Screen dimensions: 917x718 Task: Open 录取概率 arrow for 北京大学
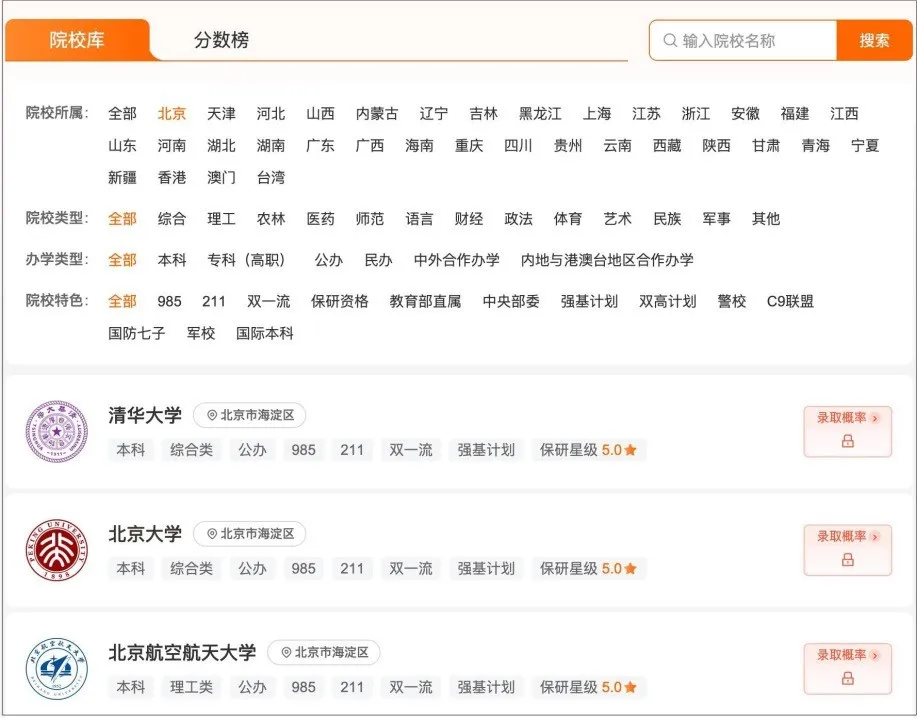coord(875,537)
